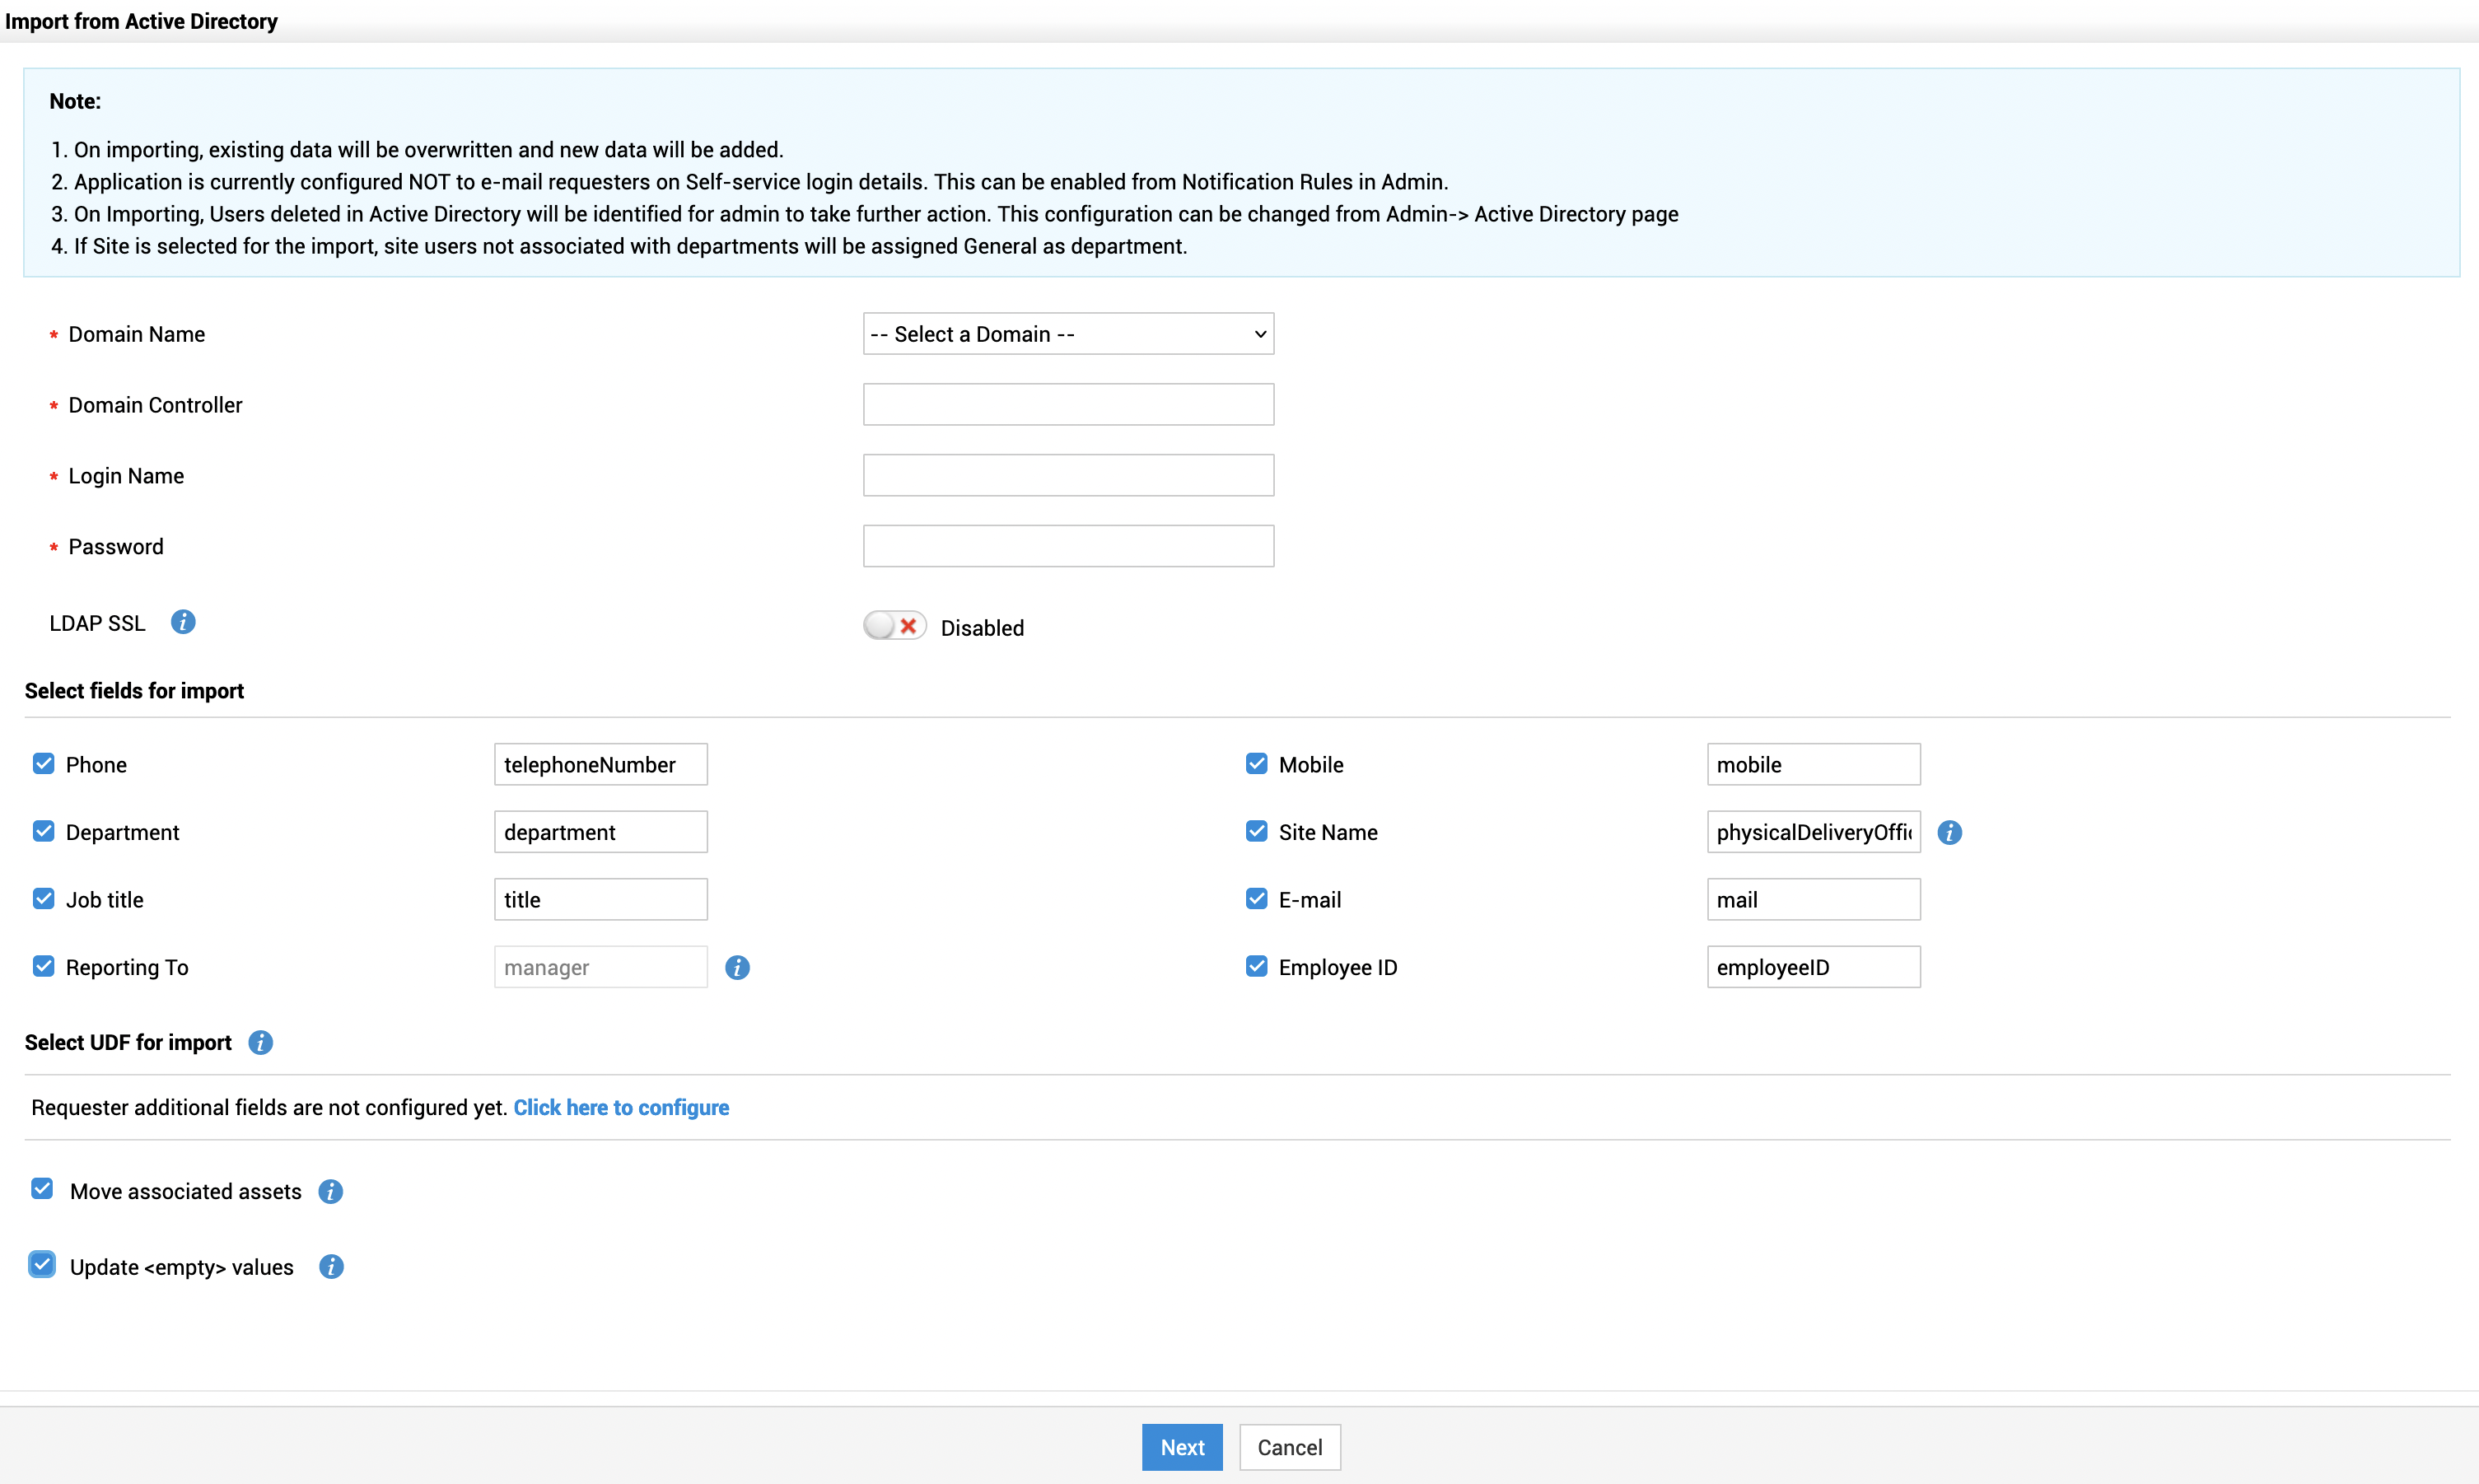Uncheck Move associated assets checkbox

(x=42, y=1189)
